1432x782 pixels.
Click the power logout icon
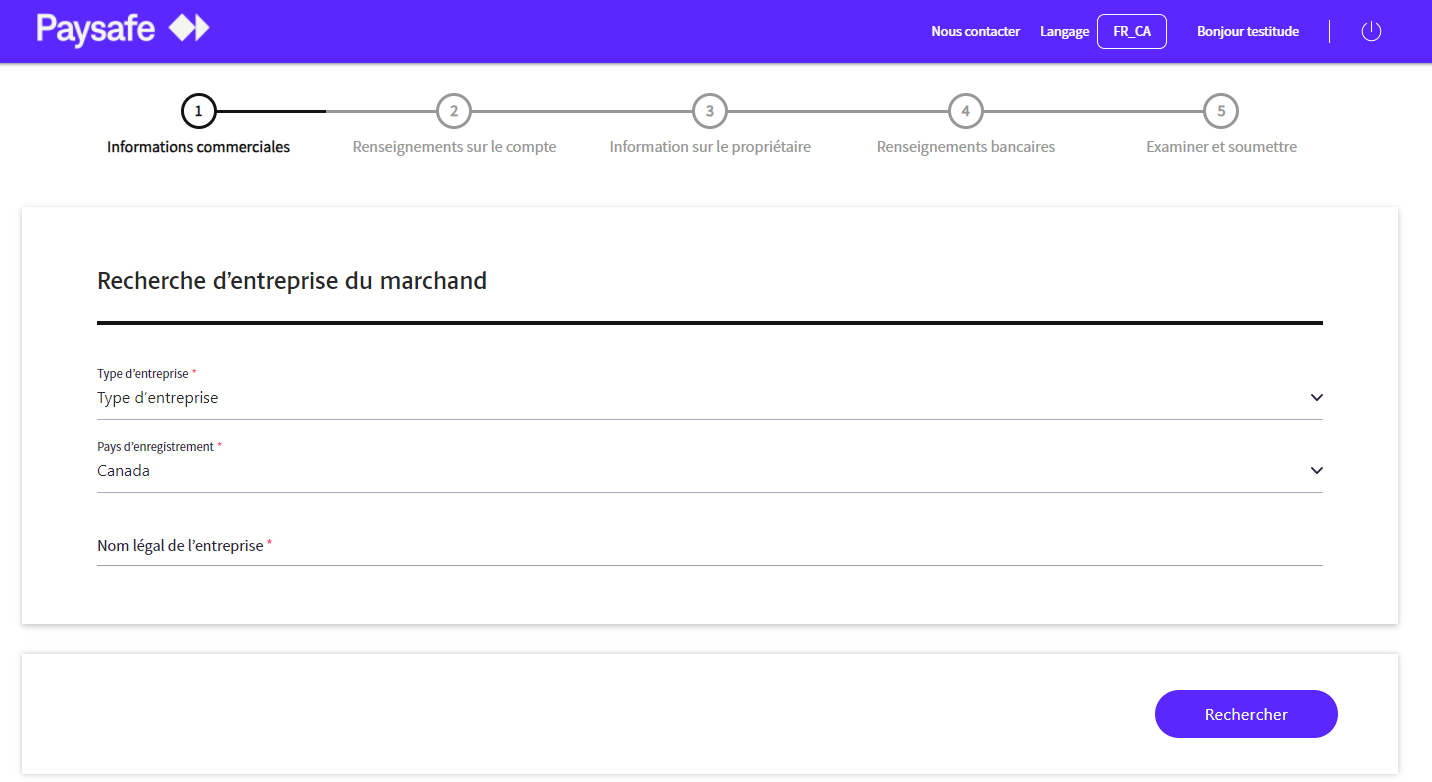pos(1371,31)
